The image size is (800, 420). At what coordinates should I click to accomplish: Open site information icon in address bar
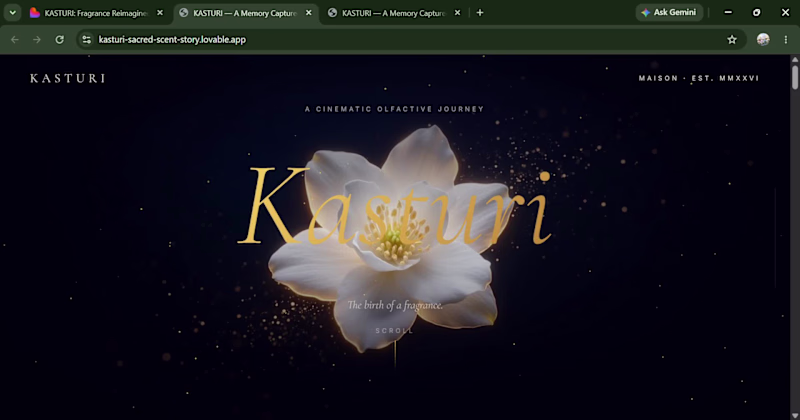(86, 39)
